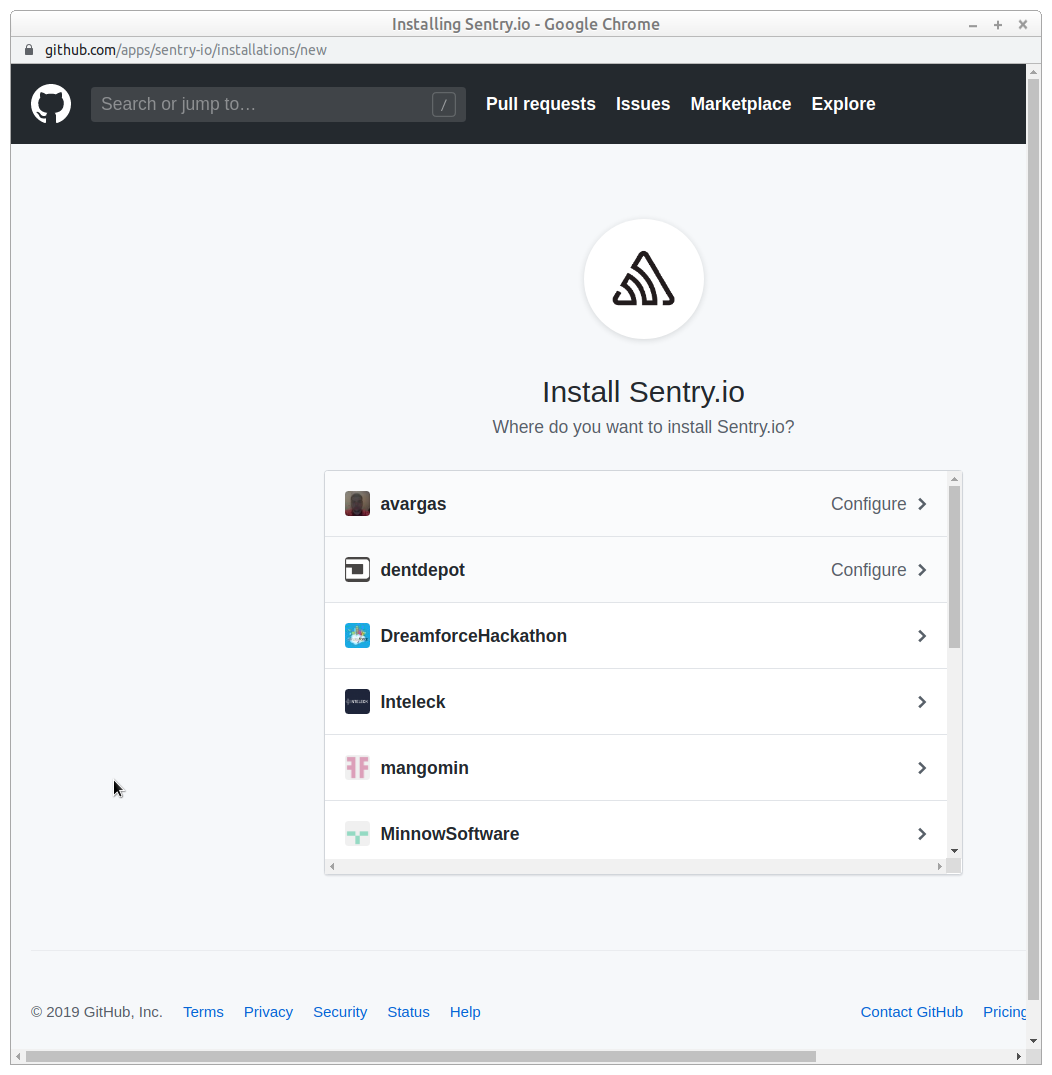Image resolution: width=1052 pixels, height=1075 pixels.
Task: Open the Contact GitHub link
Action: [911, 1012]
